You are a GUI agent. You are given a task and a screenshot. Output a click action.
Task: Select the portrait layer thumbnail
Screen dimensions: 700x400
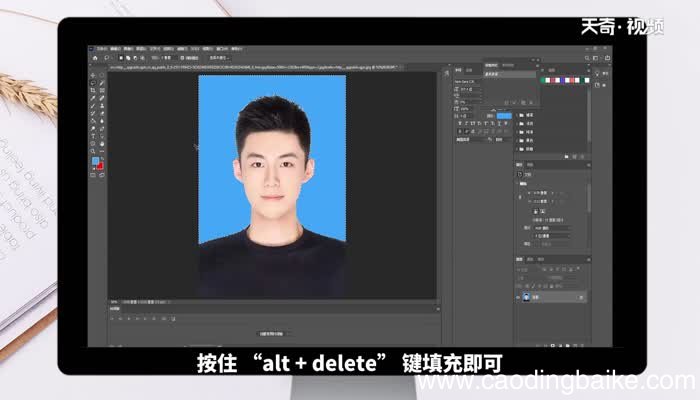[526, 297]
